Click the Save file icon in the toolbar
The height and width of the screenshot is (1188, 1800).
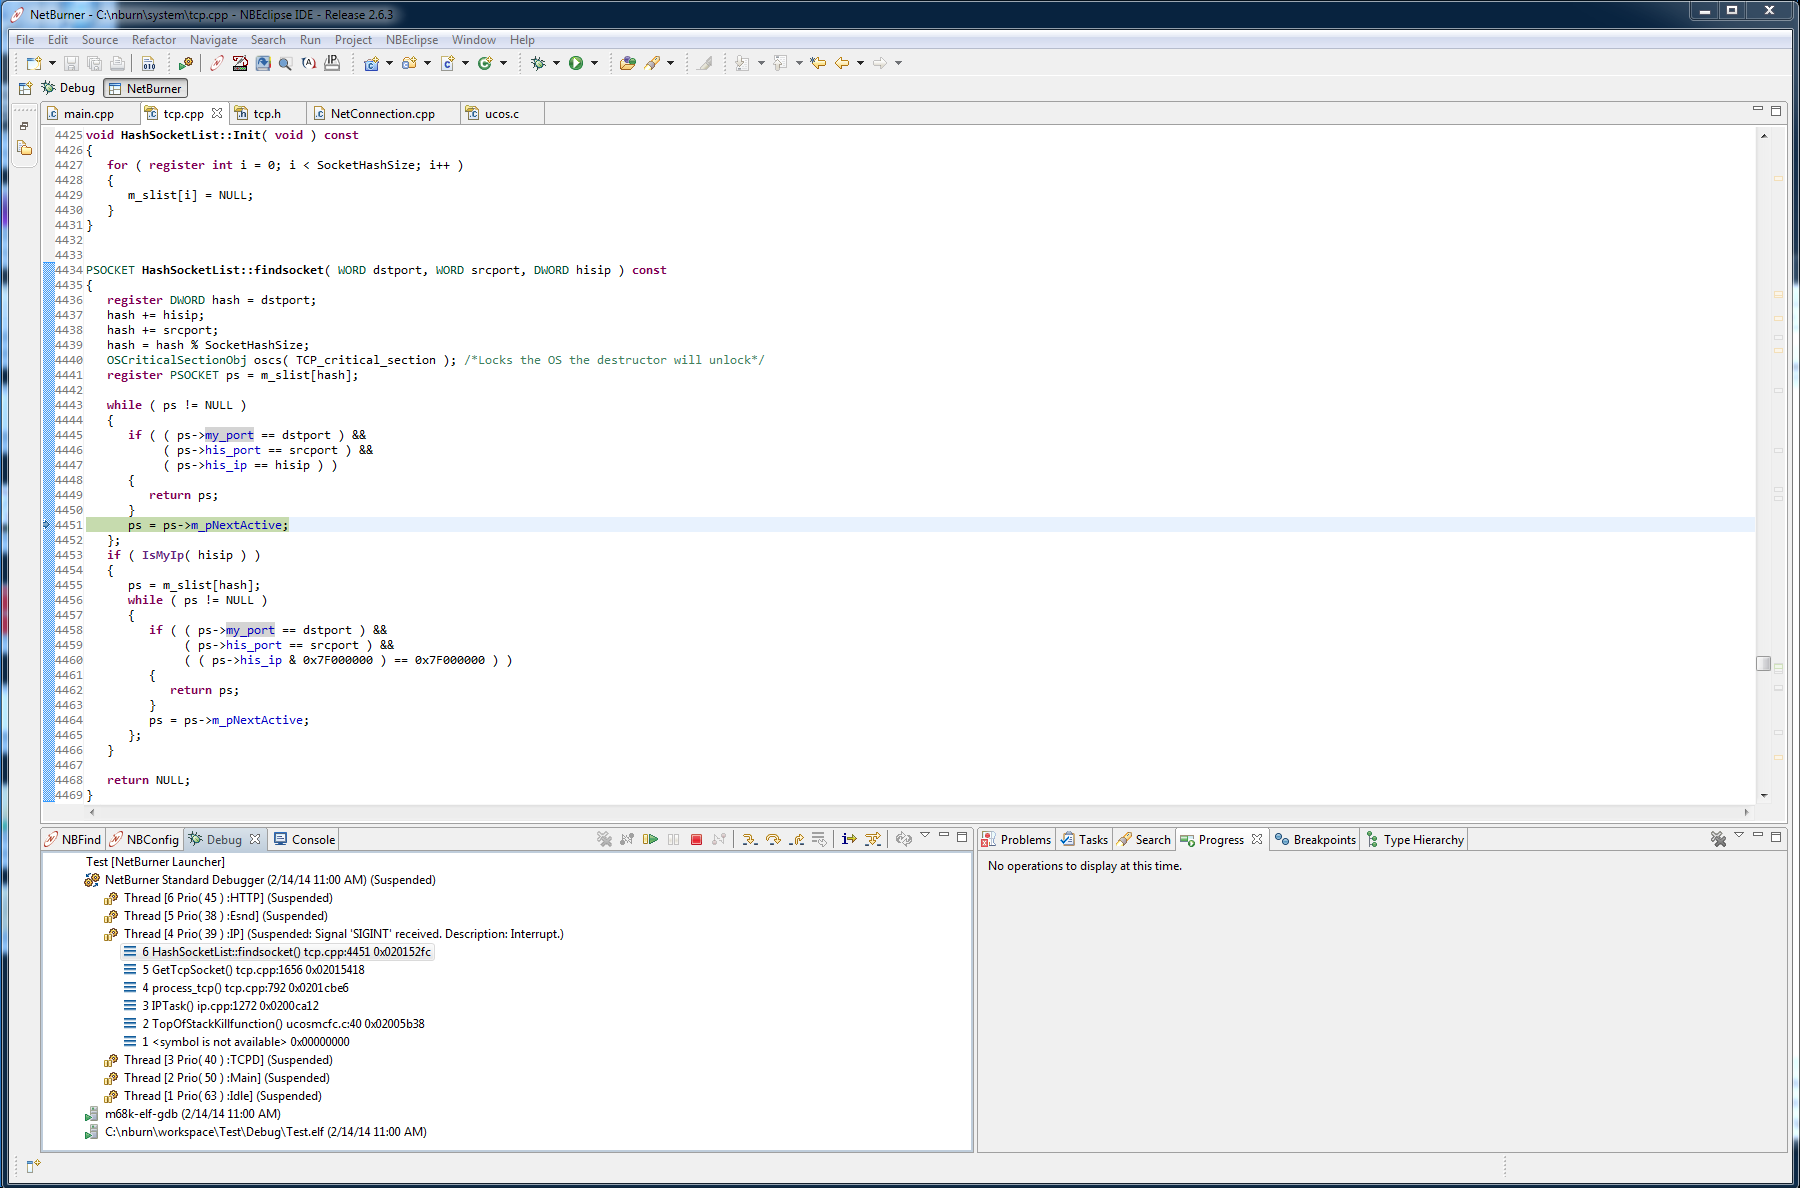point(70,63)
